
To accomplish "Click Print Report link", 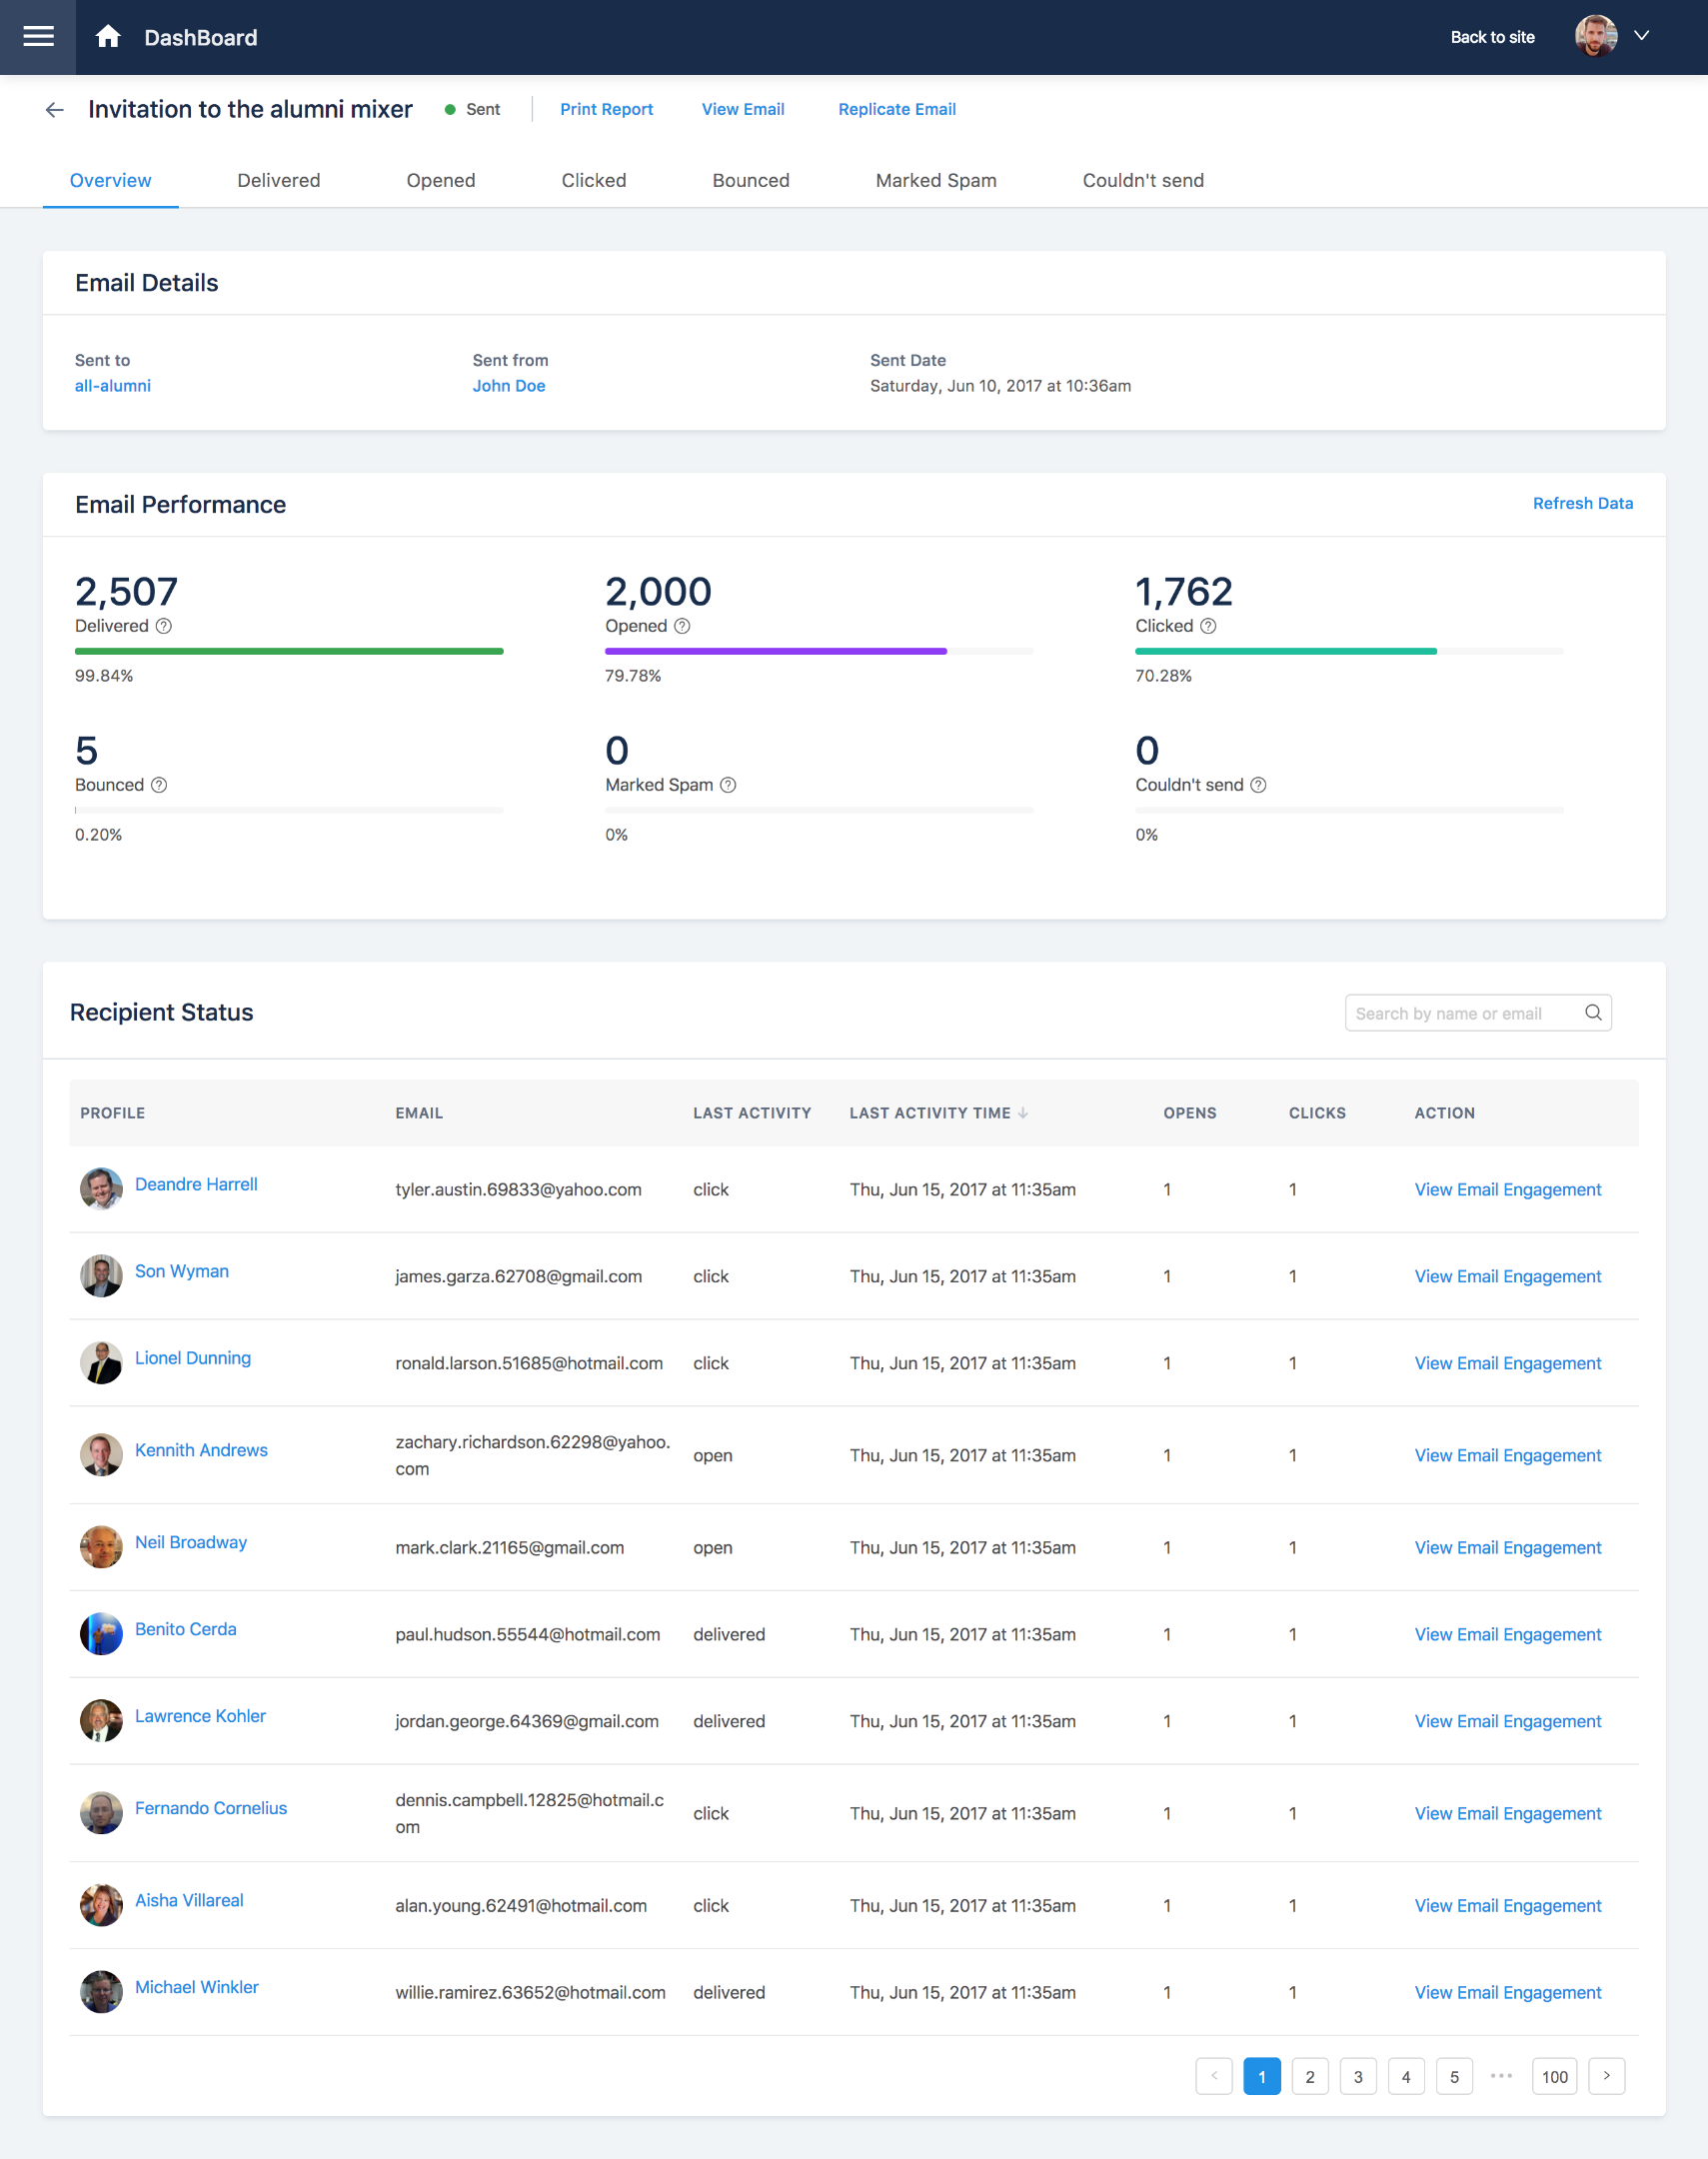I will 606,110.
